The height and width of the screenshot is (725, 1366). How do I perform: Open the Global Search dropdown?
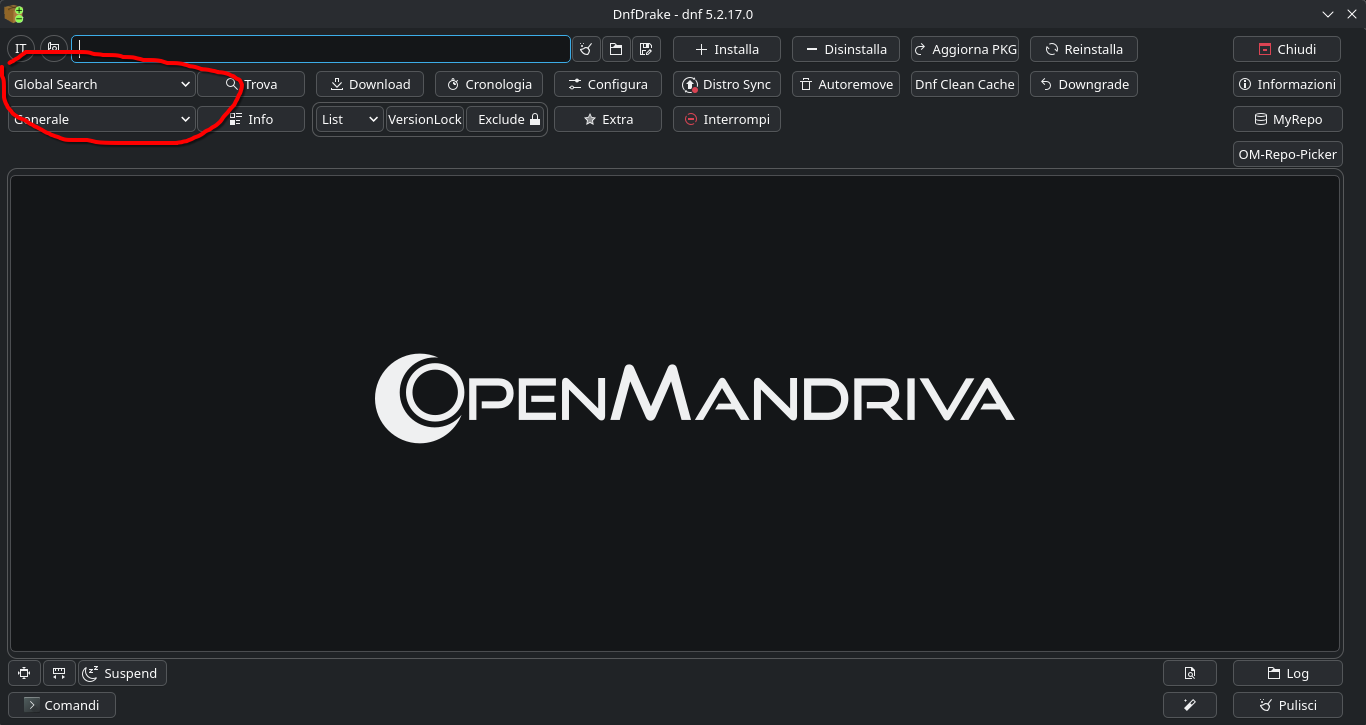(x=101, y=84)
